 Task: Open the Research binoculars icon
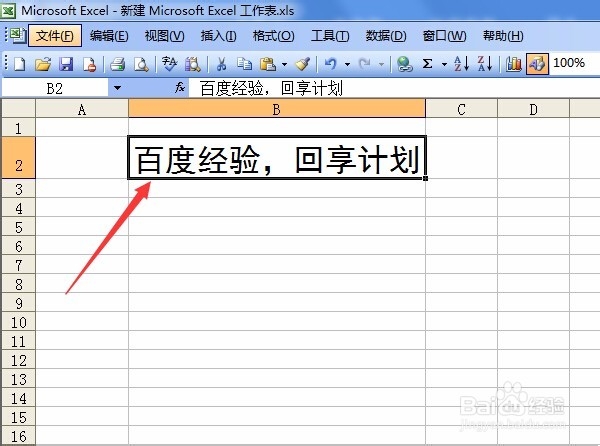(192, 63)
